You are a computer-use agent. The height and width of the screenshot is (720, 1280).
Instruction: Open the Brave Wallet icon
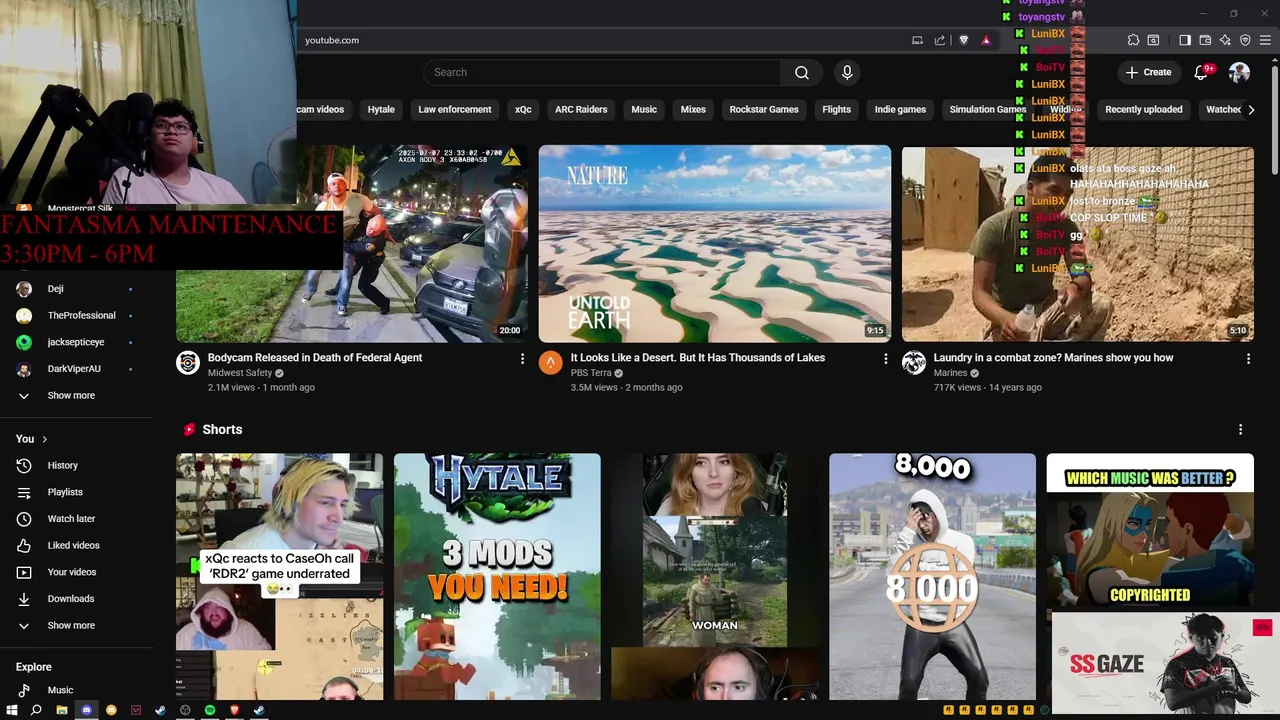pos(1205,40)
